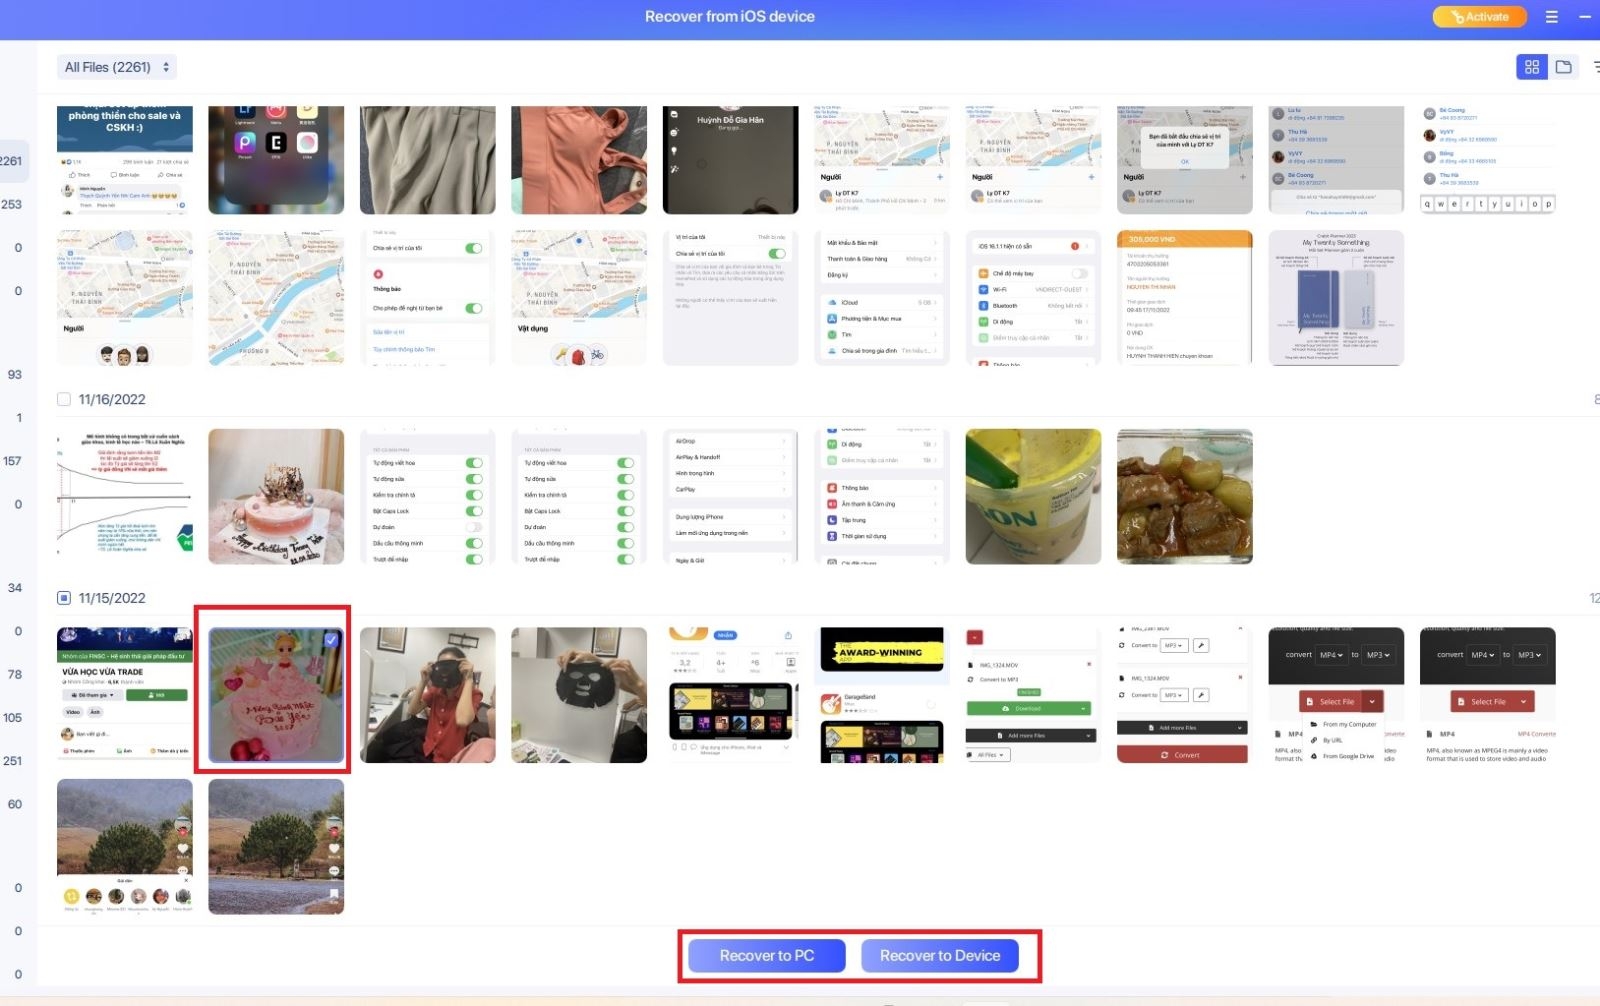Select the MP4 converter screenshot showing From my Computer
Image resolution: width=1600 pixels, height=1006 pixels.
pos(1337,695)
